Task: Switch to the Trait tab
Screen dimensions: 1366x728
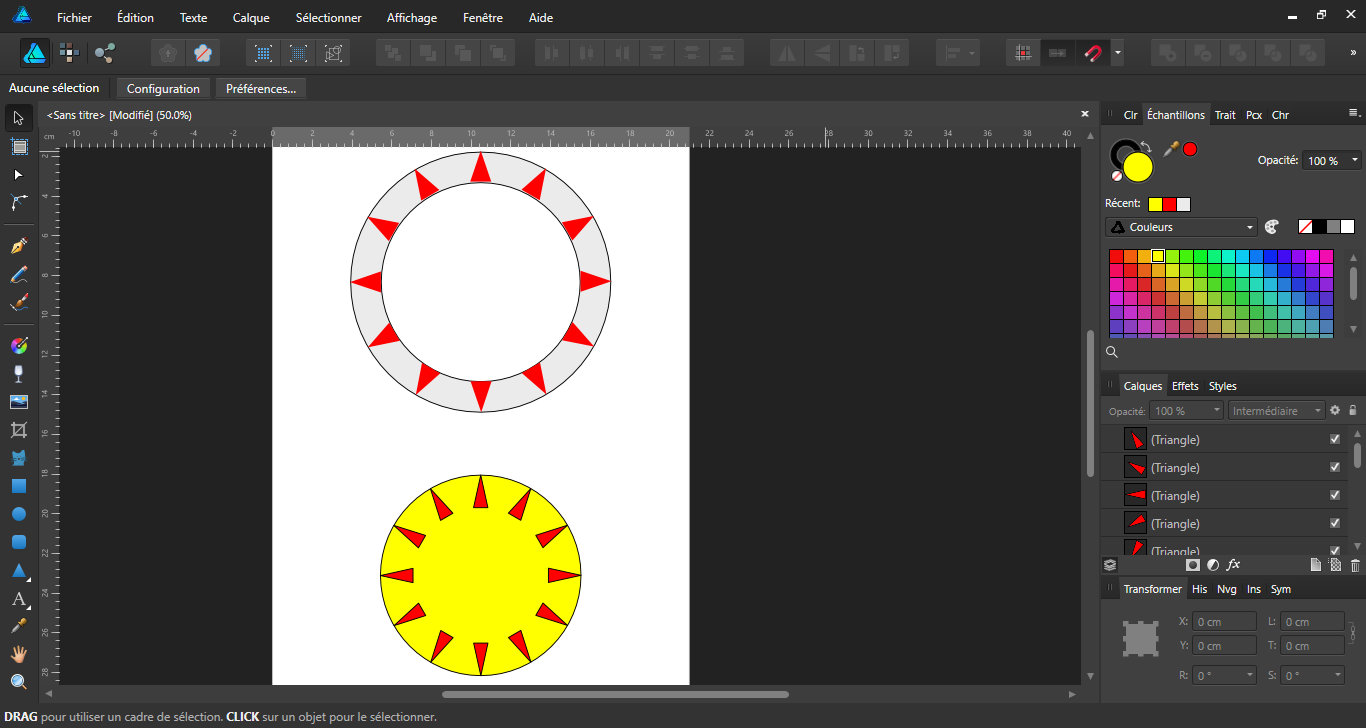Action: tap(1225, 115)
